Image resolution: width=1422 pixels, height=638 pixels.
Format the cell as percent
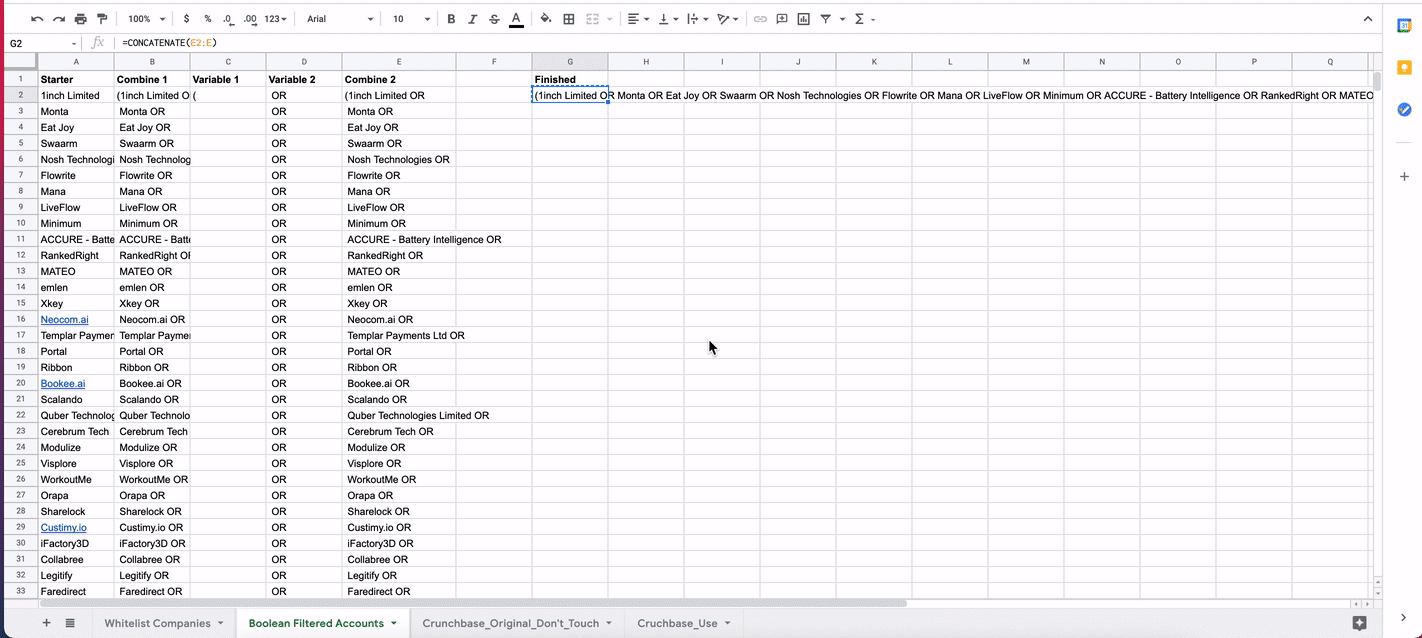(x=207, y=19)
